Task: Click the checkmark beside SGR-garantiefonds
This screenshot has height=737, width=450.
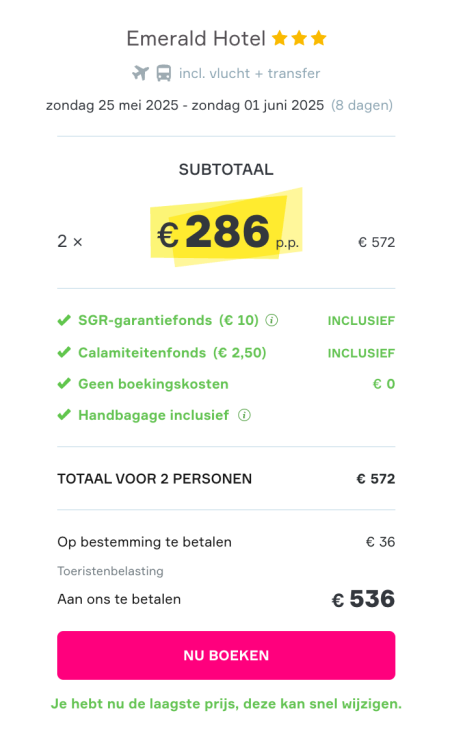Action: [64, 320]
